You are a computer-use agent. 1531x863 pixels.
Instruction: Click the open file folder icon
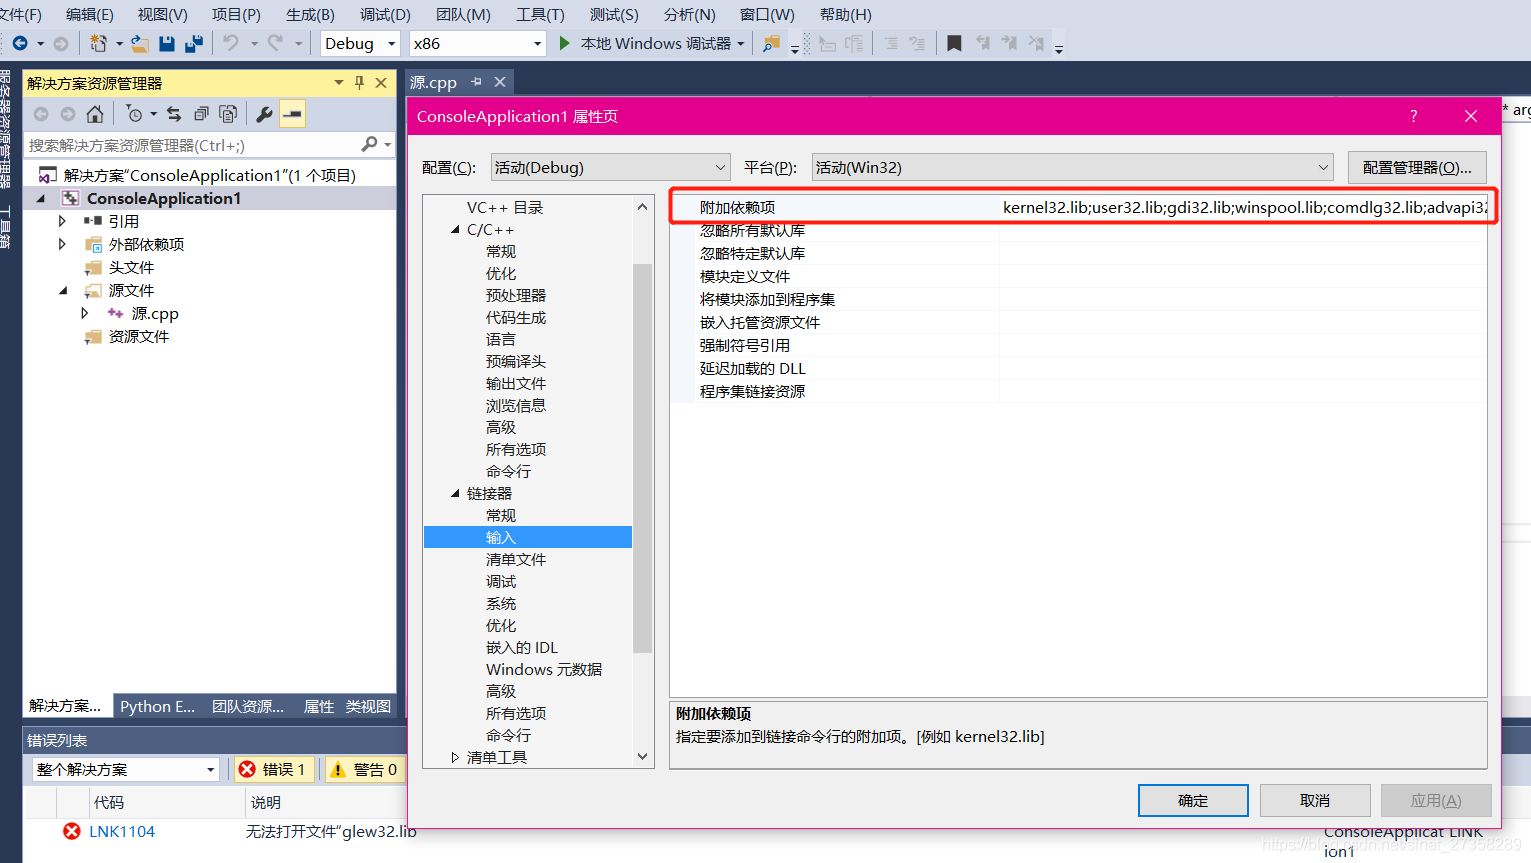tap(140, 43)
